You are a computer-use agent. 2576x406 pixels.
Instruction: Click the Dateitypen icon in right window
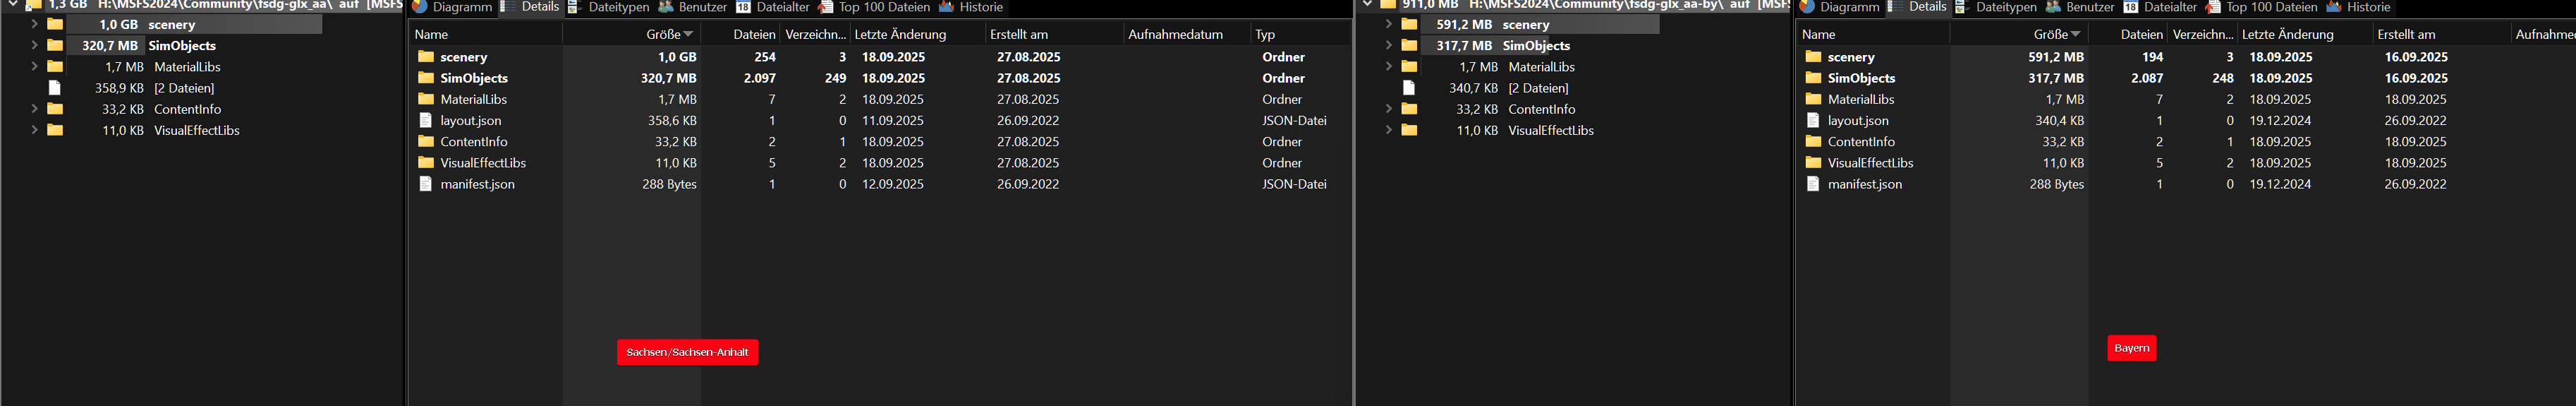click(x=1962, y=7)
